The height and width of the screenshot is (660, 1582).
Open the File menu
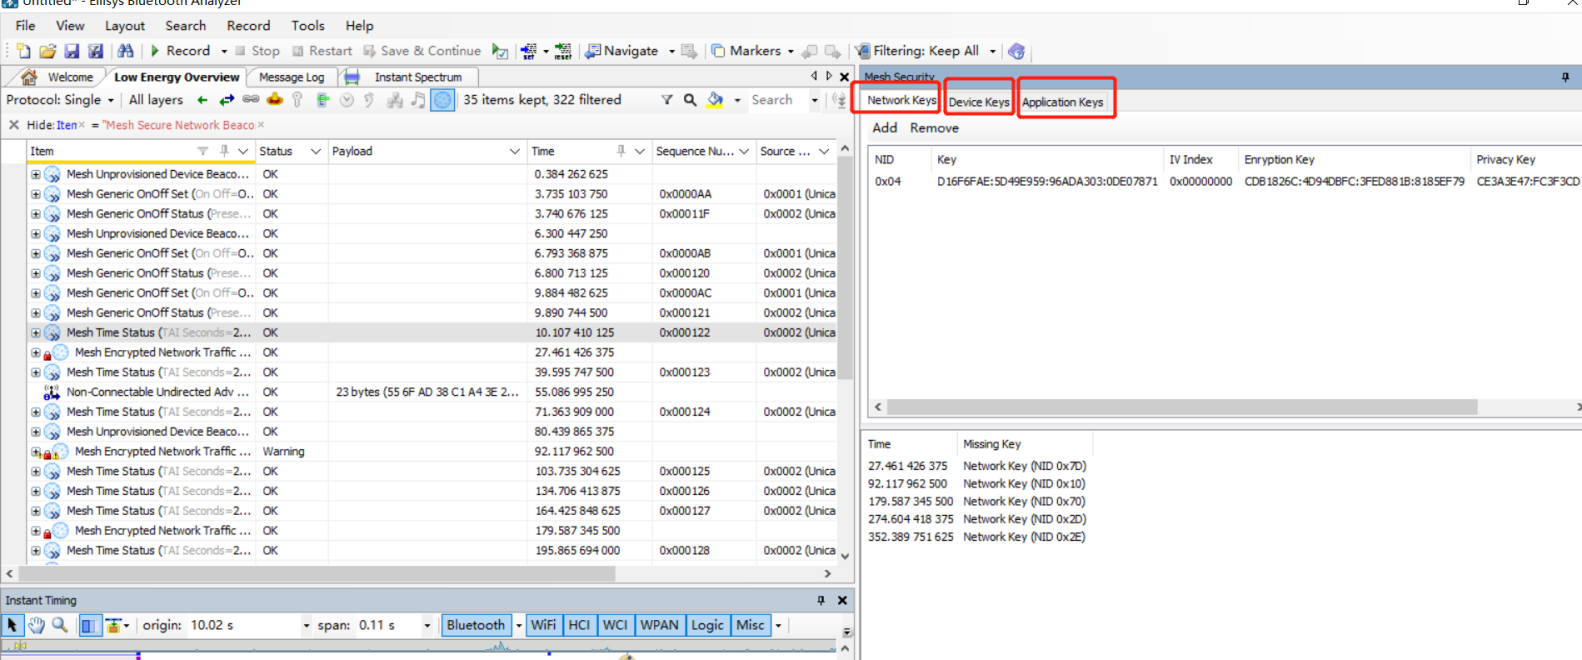point(26,26)
